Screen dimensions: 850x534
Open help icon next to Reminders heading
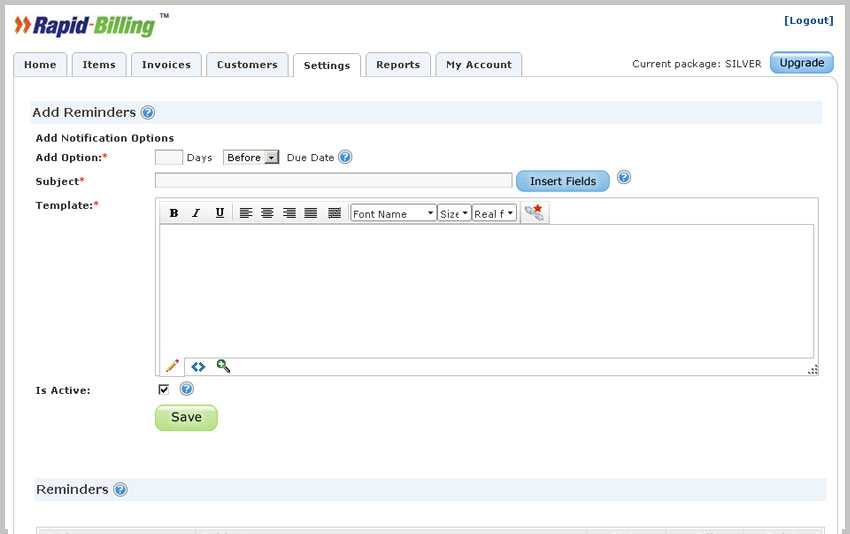(120, 490)
